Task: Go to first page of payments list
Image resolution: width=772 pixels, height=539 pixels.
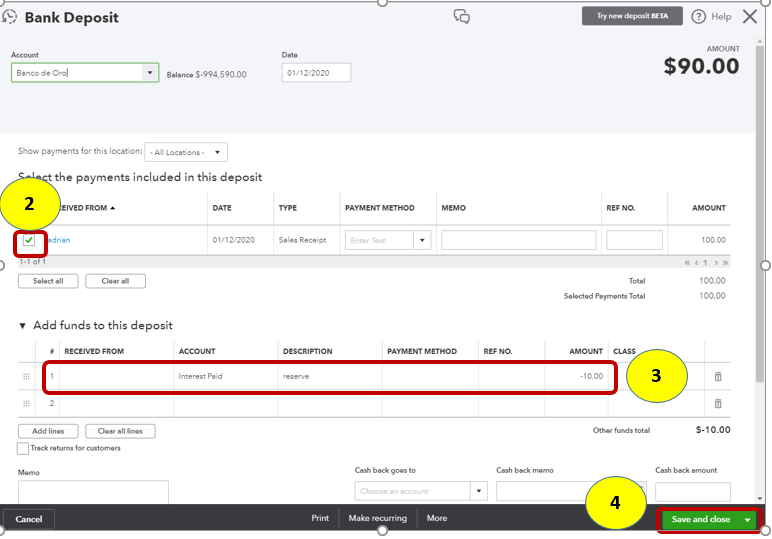Action: (x=687, y=263)
